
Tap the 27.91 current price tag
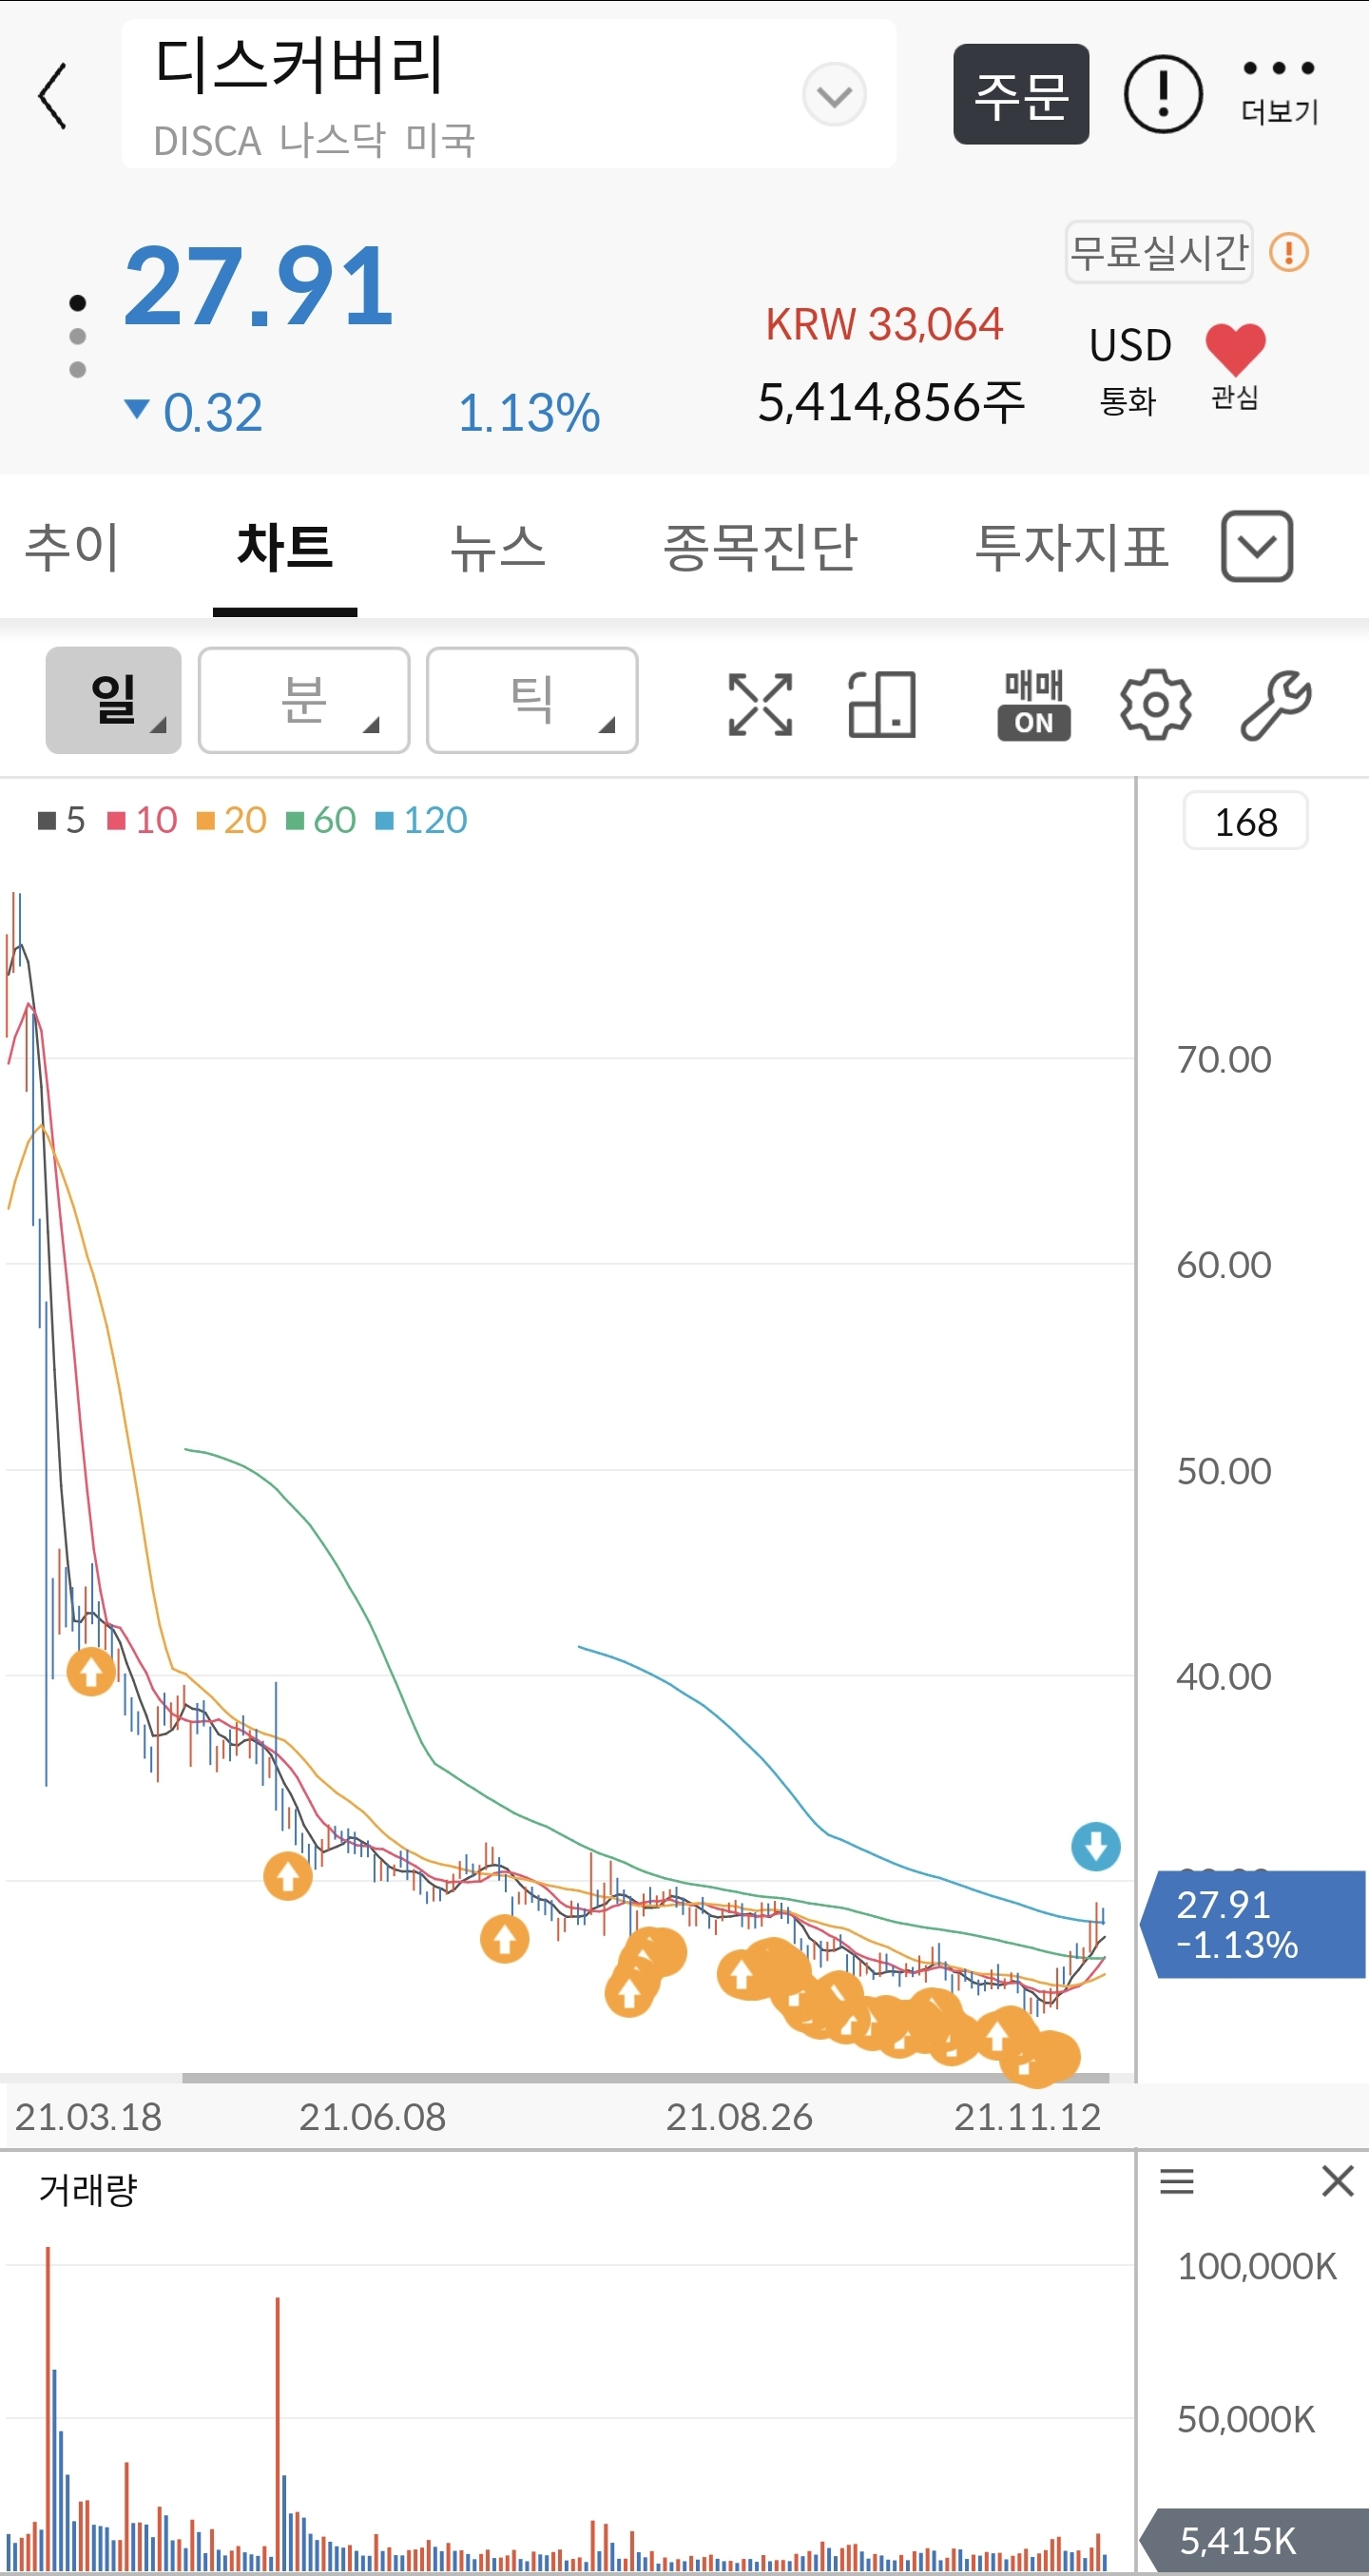coord(1253,1924)
